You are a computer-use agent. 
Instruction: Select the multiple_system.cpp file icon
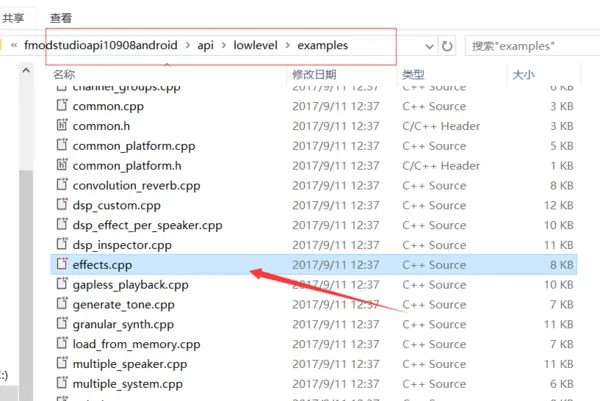62,383
